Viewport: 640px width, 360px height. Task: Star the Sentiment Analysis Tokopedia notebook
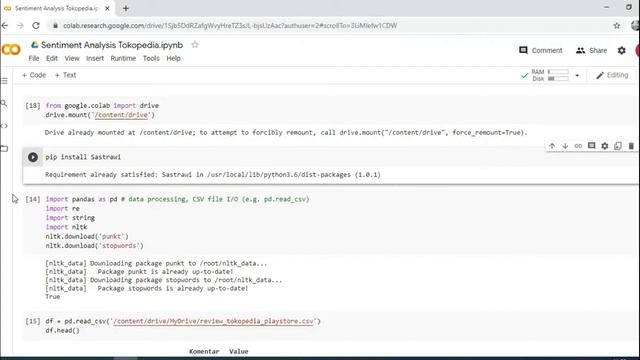(x=195, y=45)
